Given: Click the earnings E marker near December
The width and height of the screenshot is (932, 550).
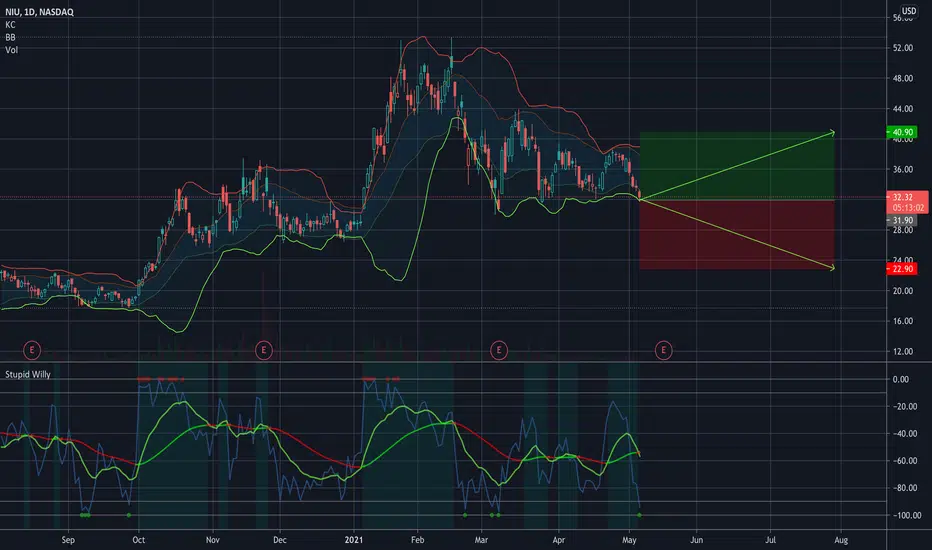Looking at the screenshot, I should point(264,350).
